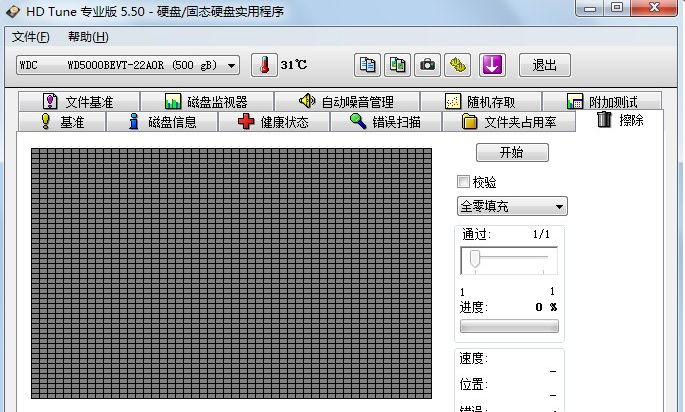Switch to the 基准 tab
Viewport: 685px width, 412px height.
pyautogui.click(x=62, y=121)
